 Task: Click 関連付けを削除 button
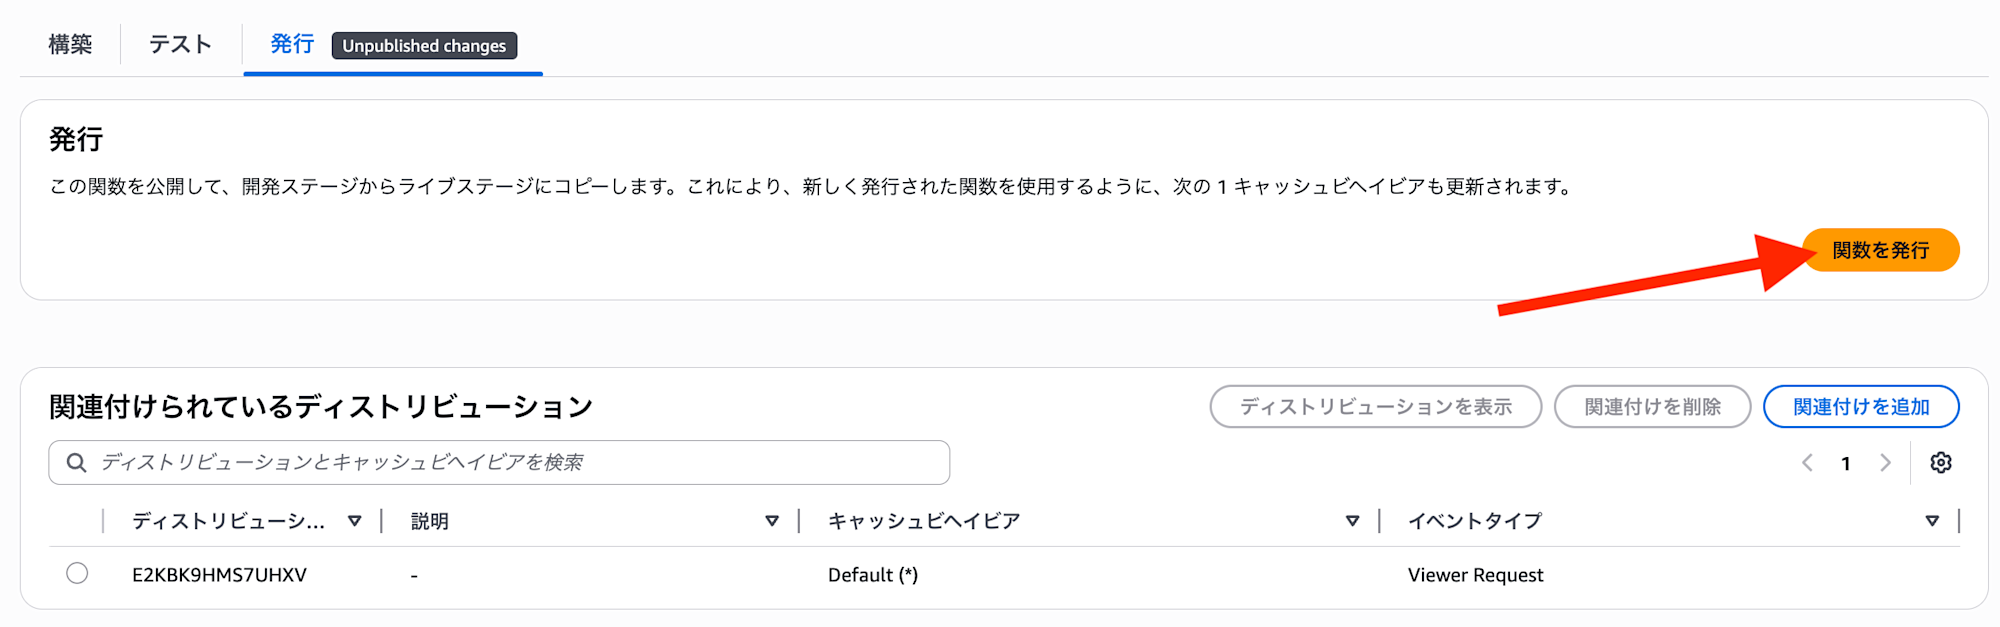coord(1652,407)
